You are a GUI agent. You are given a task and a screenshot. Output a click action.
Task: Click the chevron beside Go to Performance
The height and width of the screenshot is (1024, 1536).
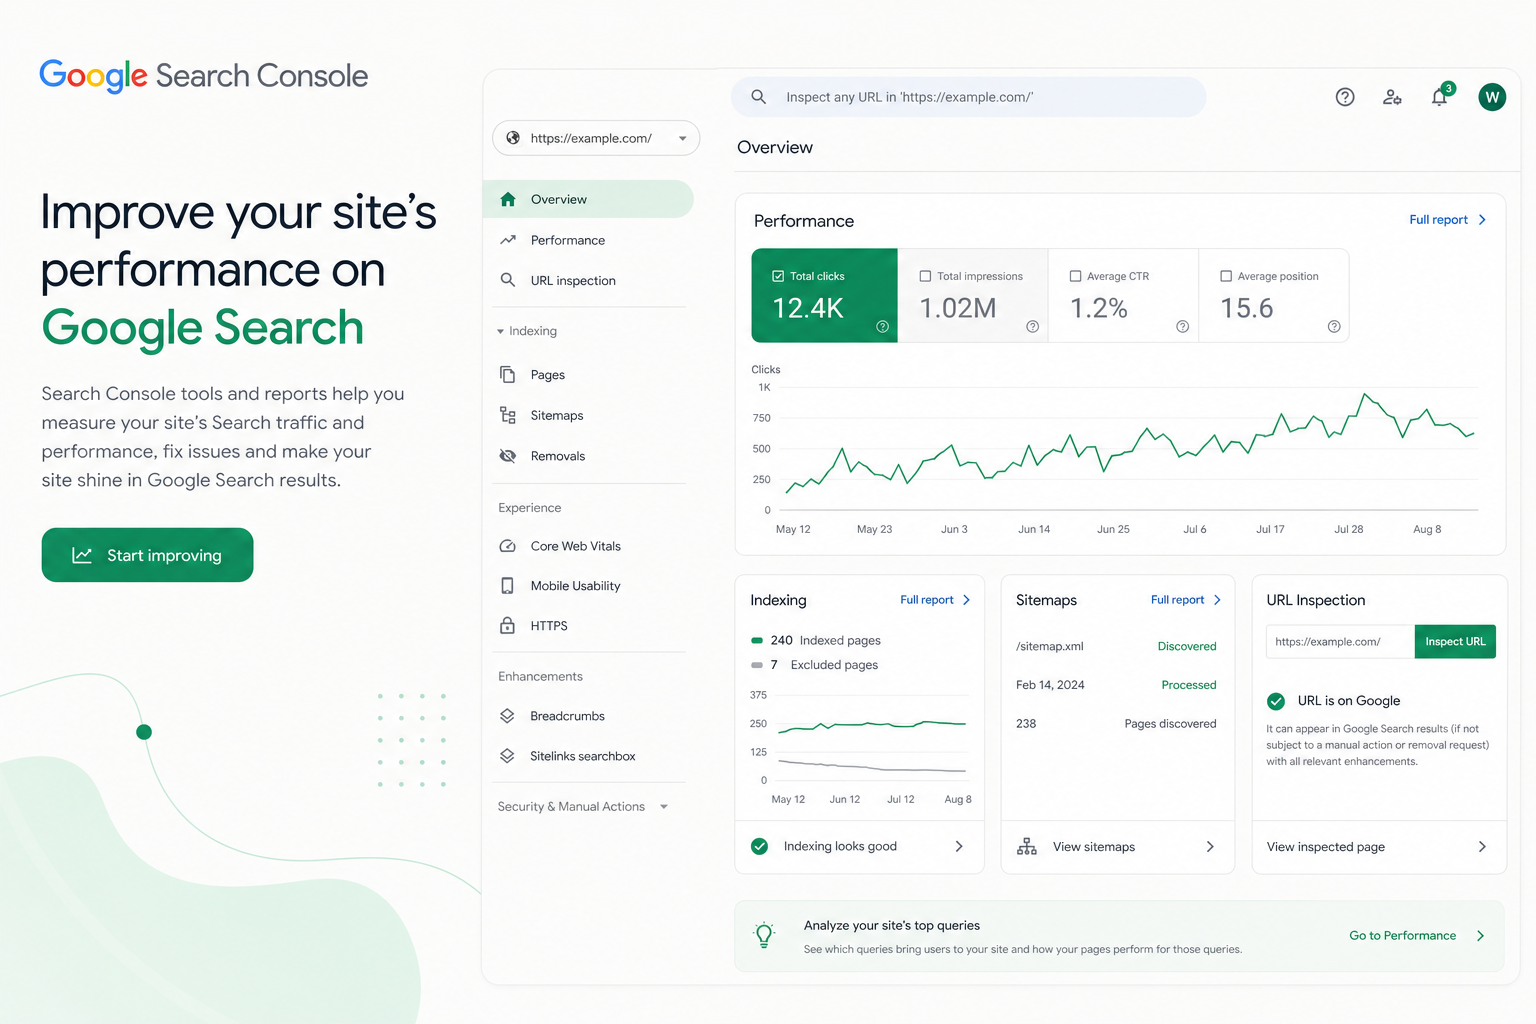click(x=1481, y=936)
